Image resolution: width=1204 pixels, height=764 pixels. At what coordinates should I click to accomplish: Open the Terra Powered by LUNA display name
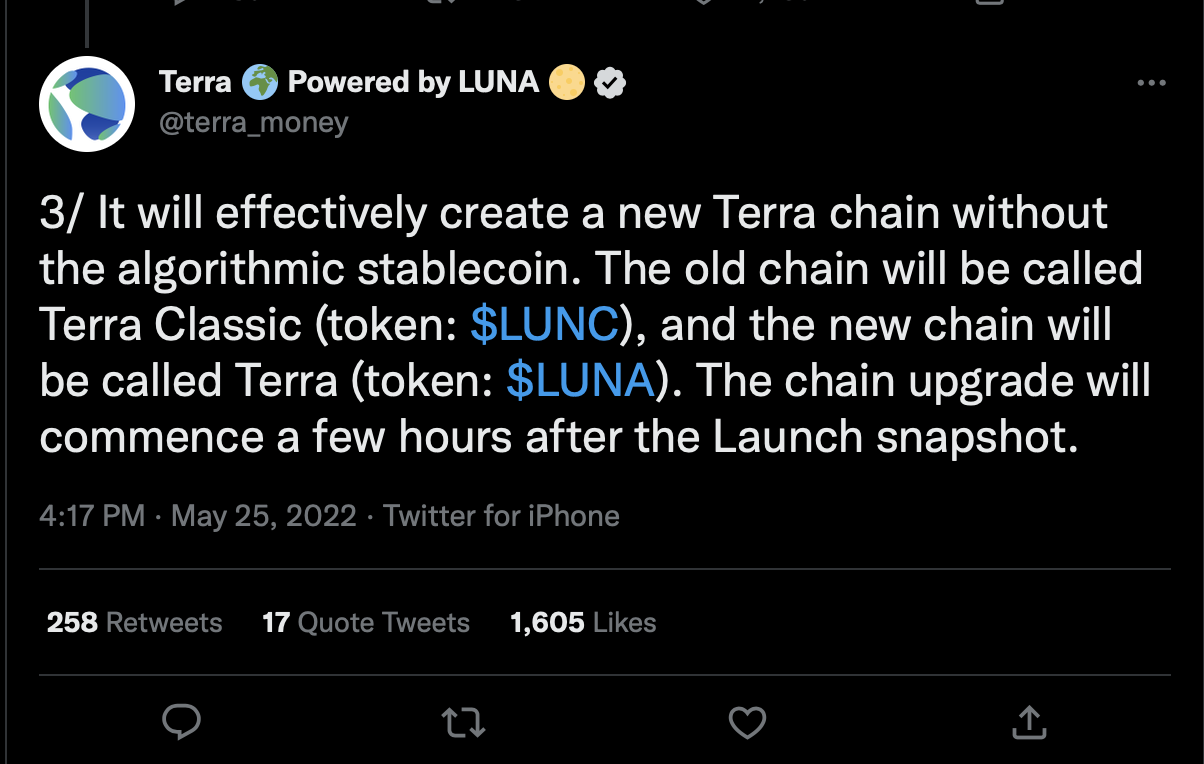click(x=350, y=82)
